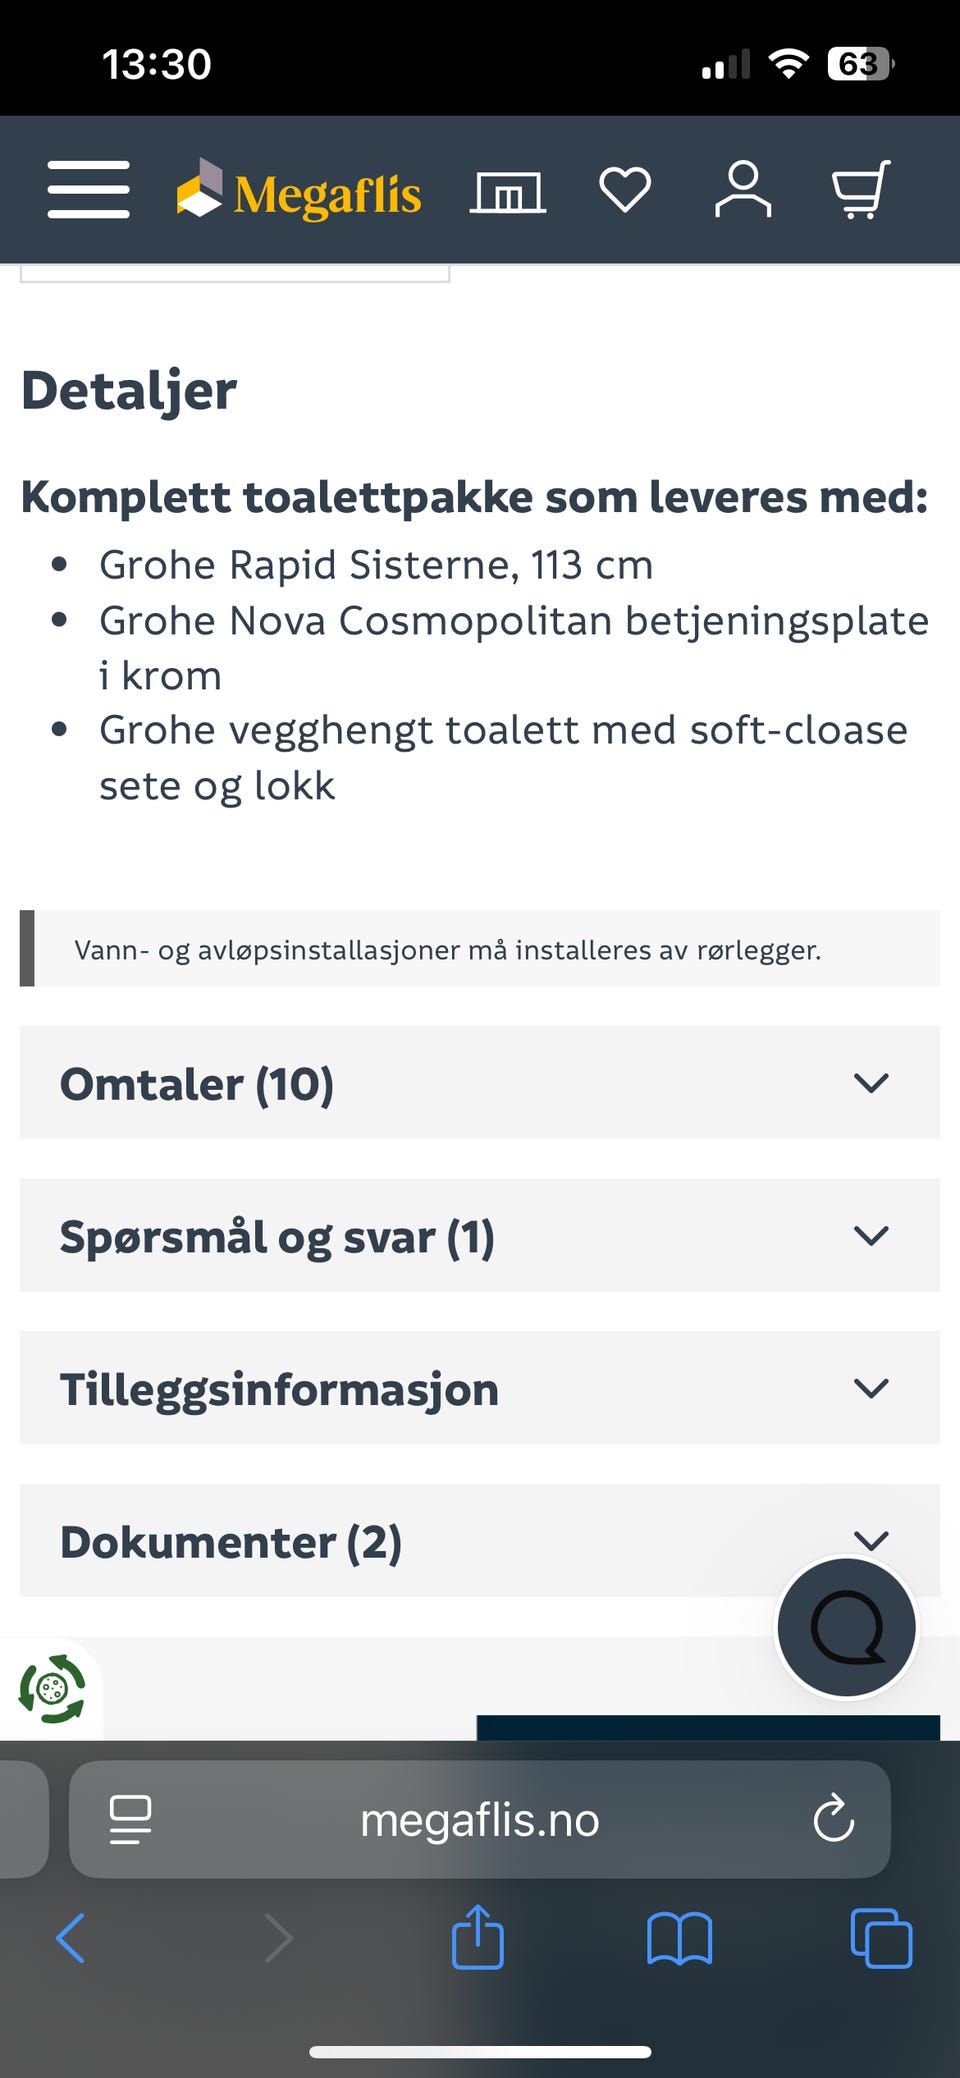Expand the Tilleggsinformasjon section
The image size is (960, 2078).
(480, 1388)
